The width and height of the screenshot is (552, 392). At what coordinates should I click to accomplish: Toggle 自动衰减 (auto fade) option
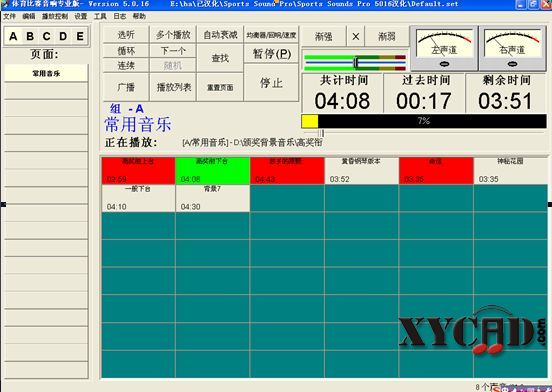coord(220,34)
